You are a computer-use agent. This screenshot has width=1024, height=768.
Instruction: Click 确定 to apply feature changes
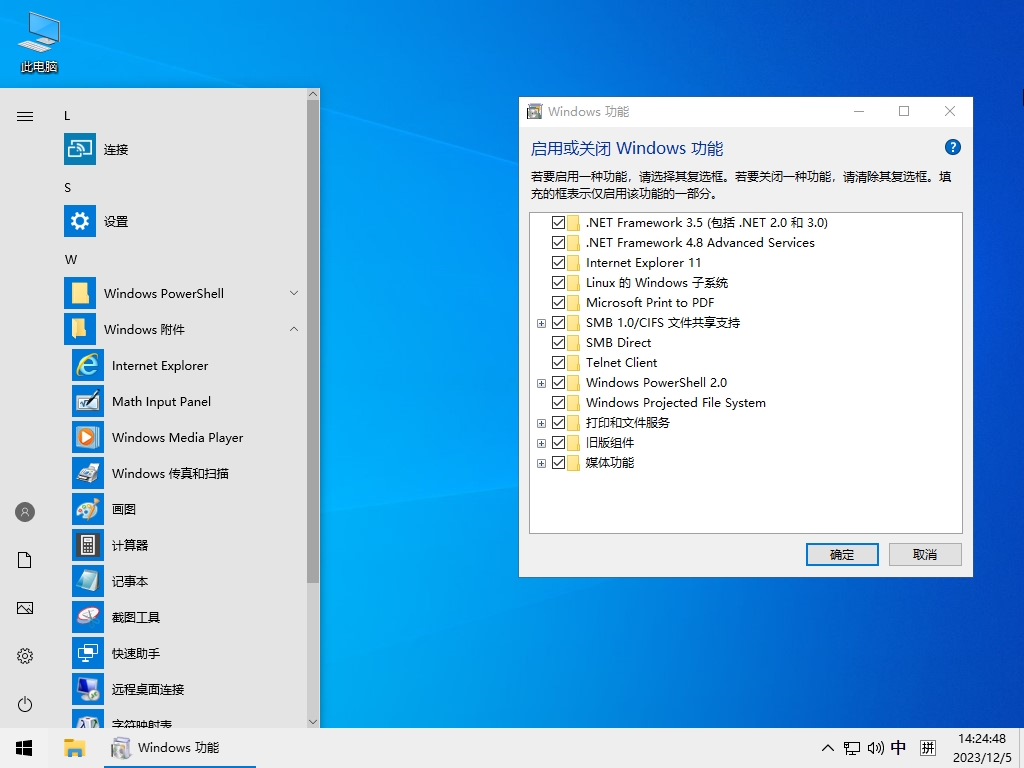(x=841, y=554)
